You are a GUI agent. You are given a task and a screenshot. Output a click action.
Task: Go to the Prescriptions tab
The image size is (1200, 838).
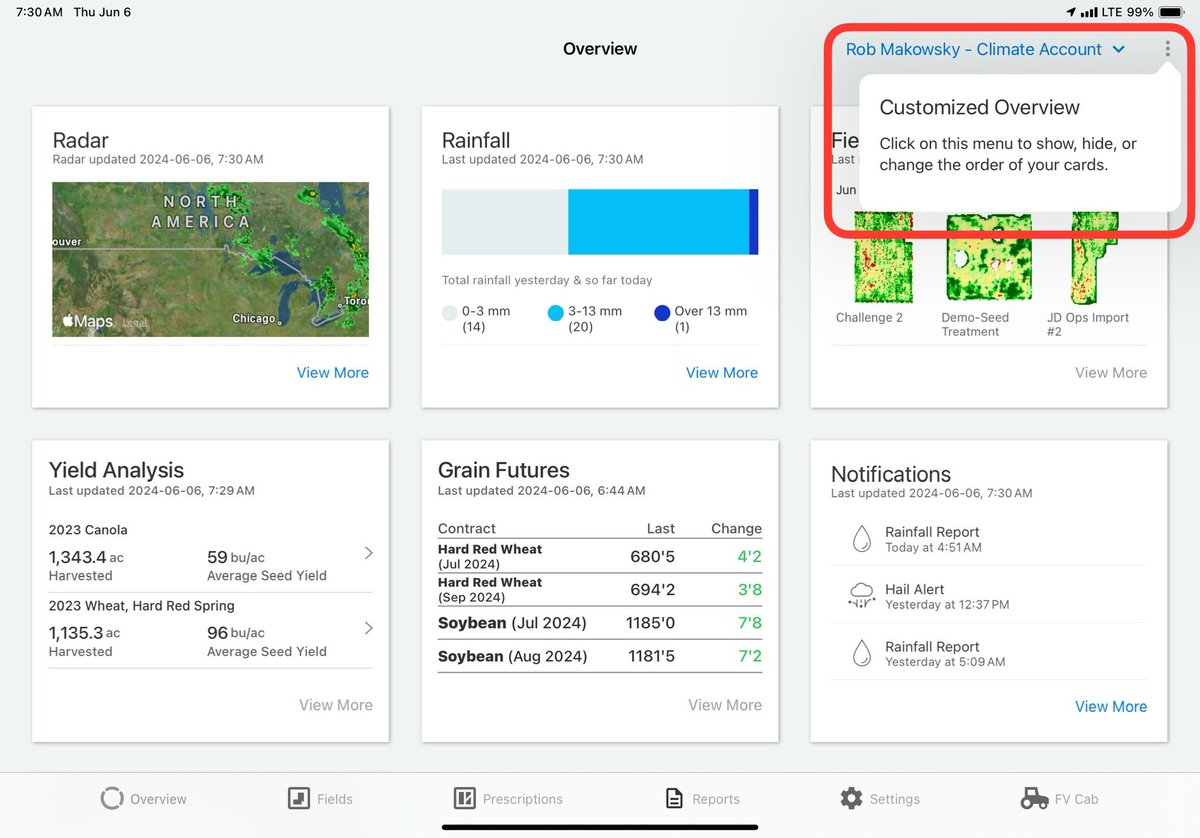[508, 799]
